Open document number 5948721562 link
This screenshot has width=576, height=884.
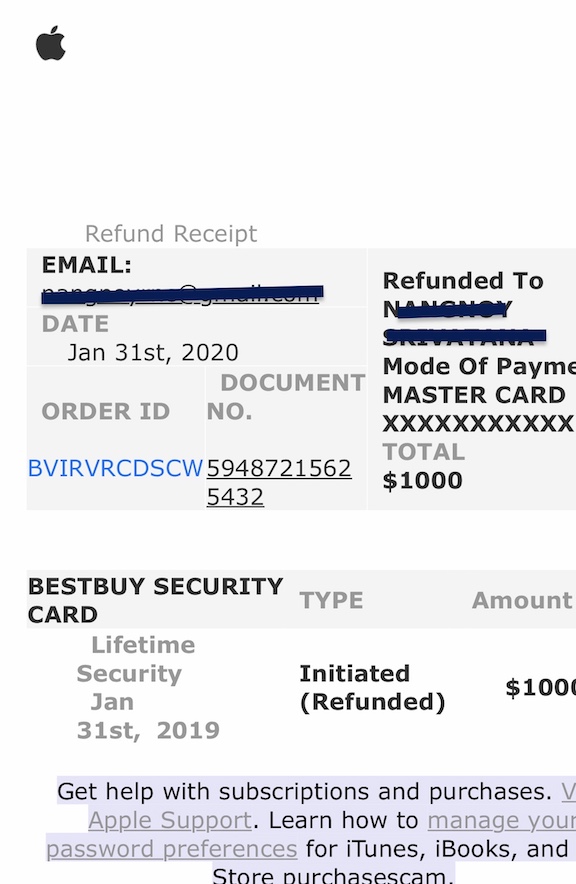pyautogui.click(x=279, y=482)
